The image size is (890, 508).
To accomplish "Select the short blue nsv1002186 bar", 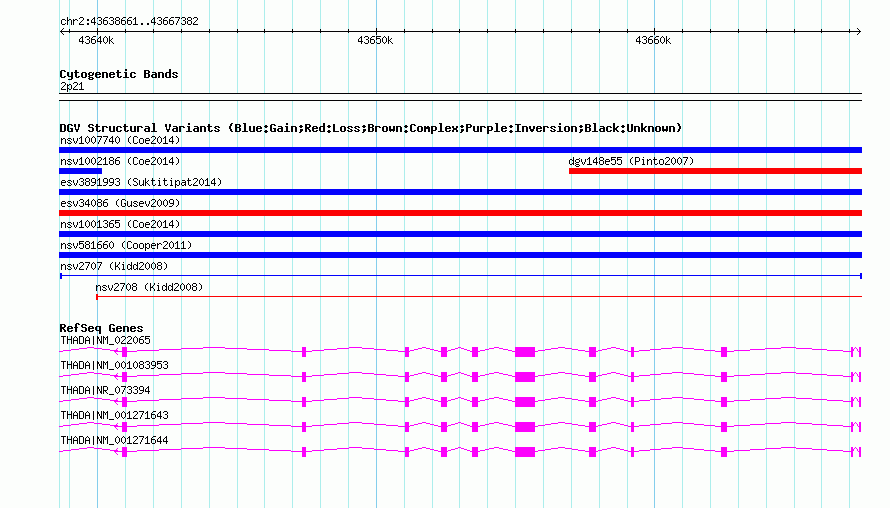I will [x=81, y=171].
